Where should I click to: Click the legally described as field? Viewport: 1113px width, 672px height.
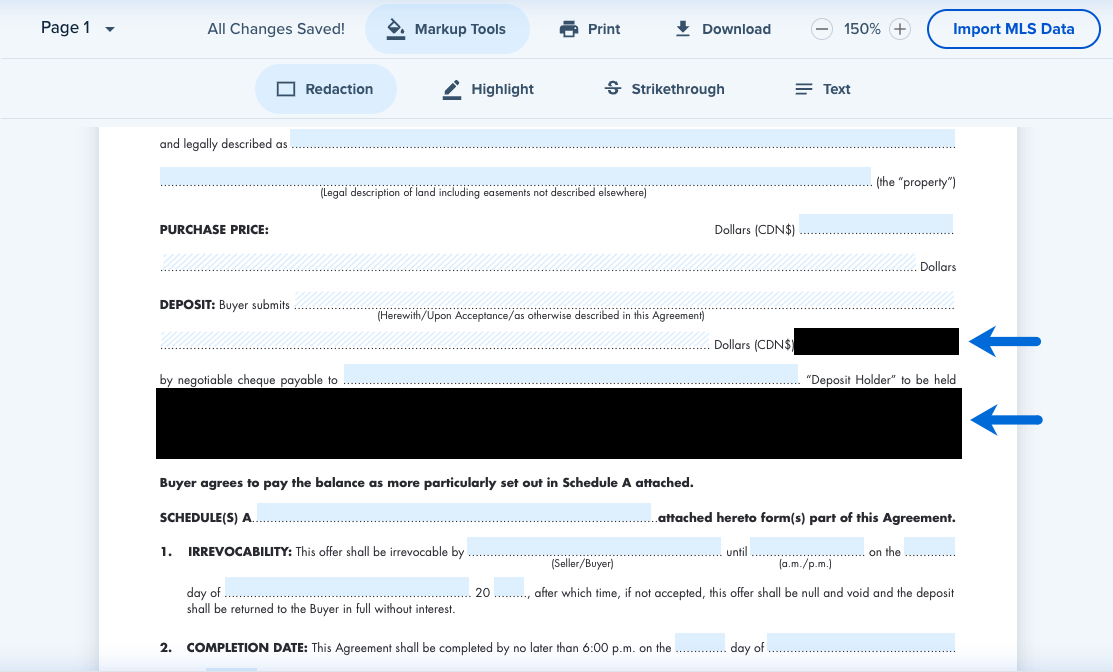623,138
